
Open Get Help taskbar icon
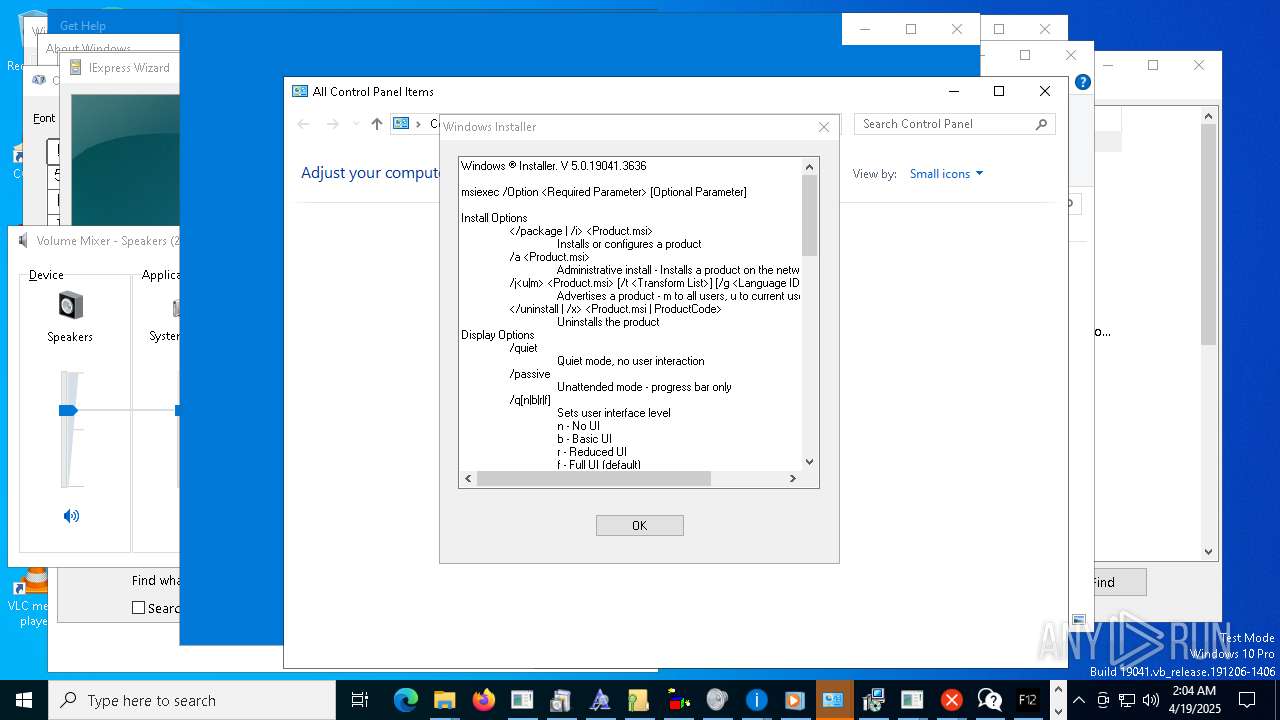click(990, 700)
